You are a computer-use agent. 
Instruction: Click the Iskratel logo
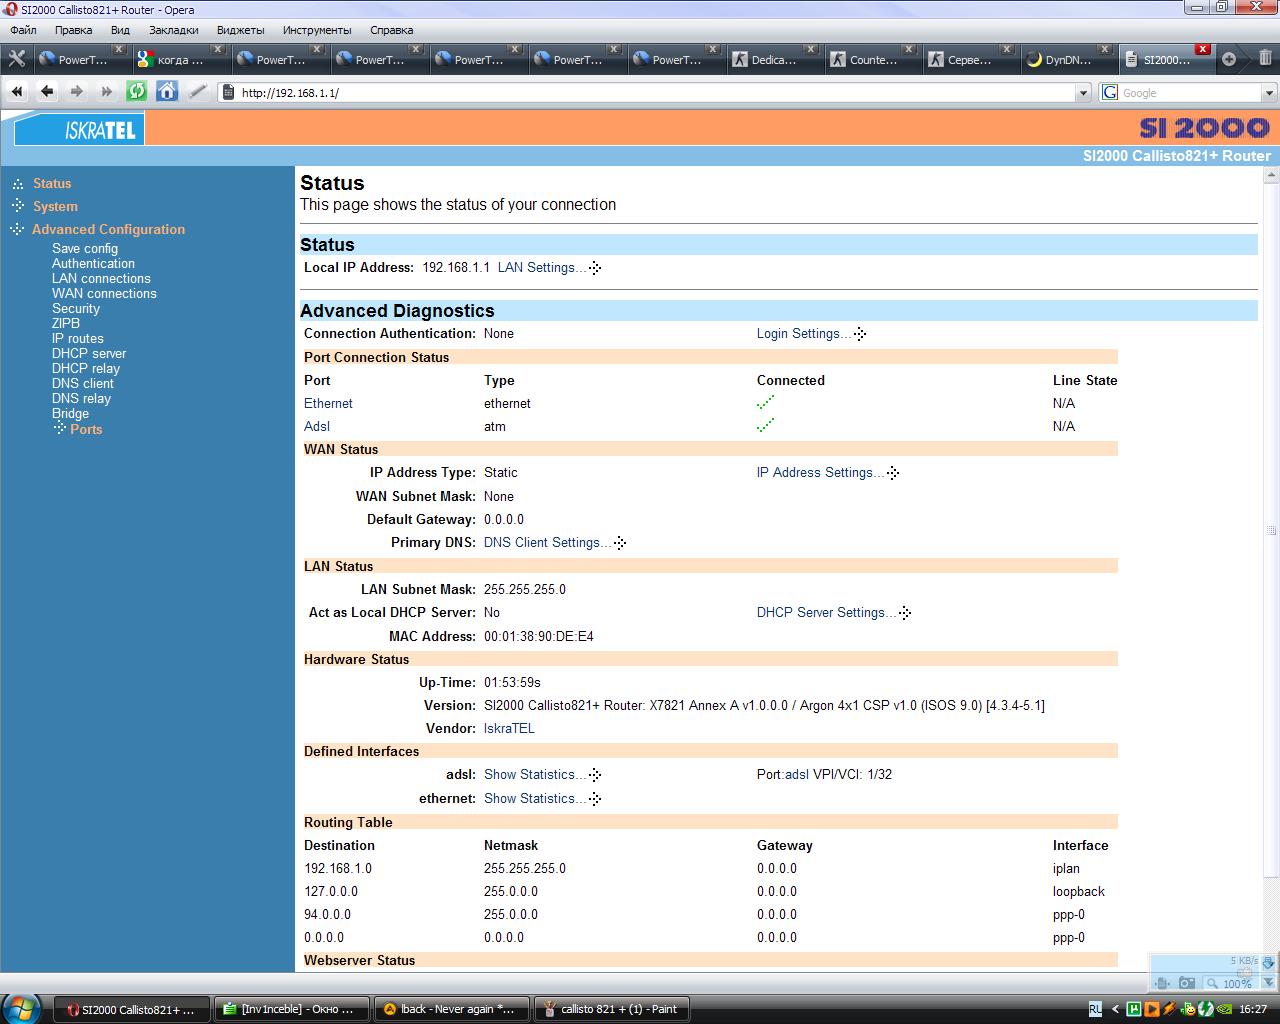pyautogui.click(x=80, y=129)
